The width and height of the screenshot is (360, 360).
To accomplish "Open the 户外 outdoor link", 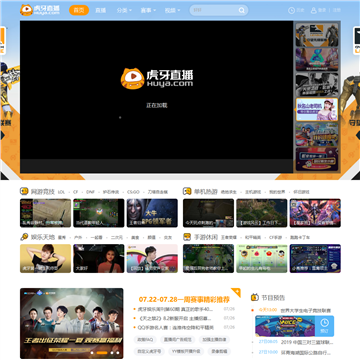I will click(x=78, y=238).
